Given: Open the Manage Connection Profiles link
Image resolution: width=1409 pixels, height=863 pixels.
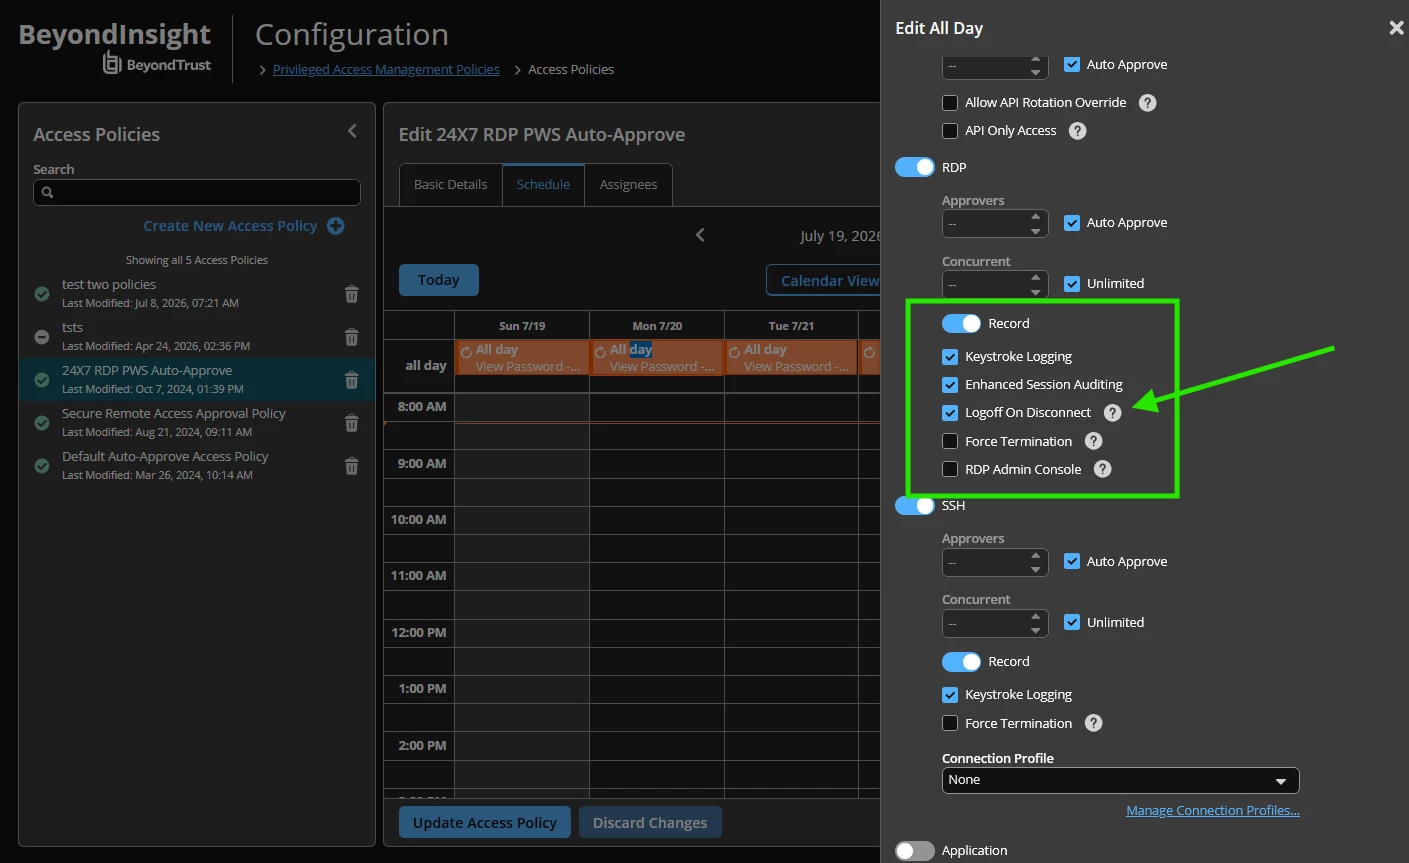Looking at the screenshot, I should 1213,811.
